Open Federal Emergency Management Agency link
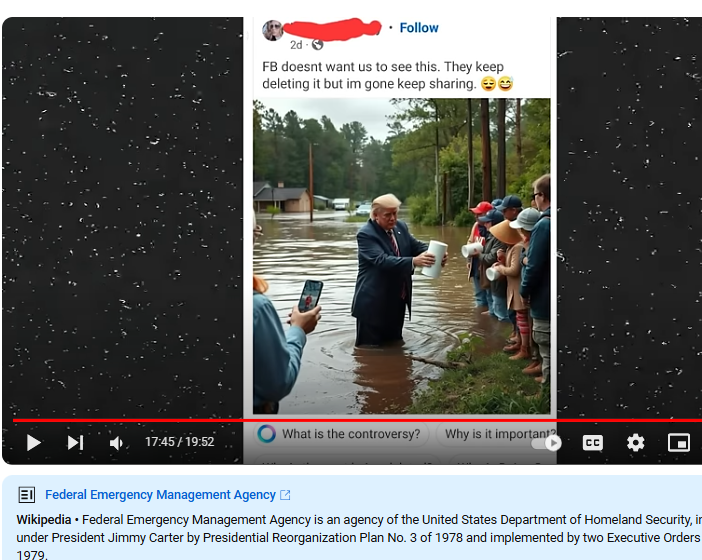Image resolution: width=702 pixels, height=560 pixels. coord(160,495)
